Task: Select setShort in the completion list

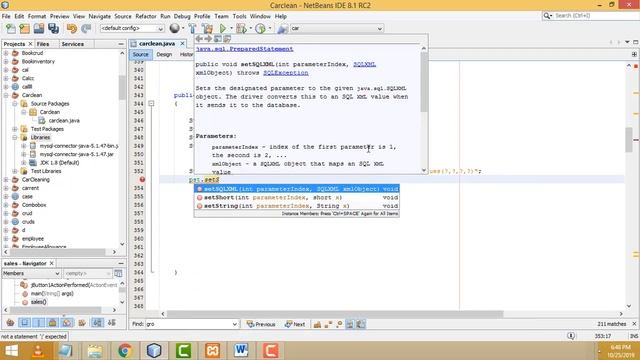Action: click(297, 198)
